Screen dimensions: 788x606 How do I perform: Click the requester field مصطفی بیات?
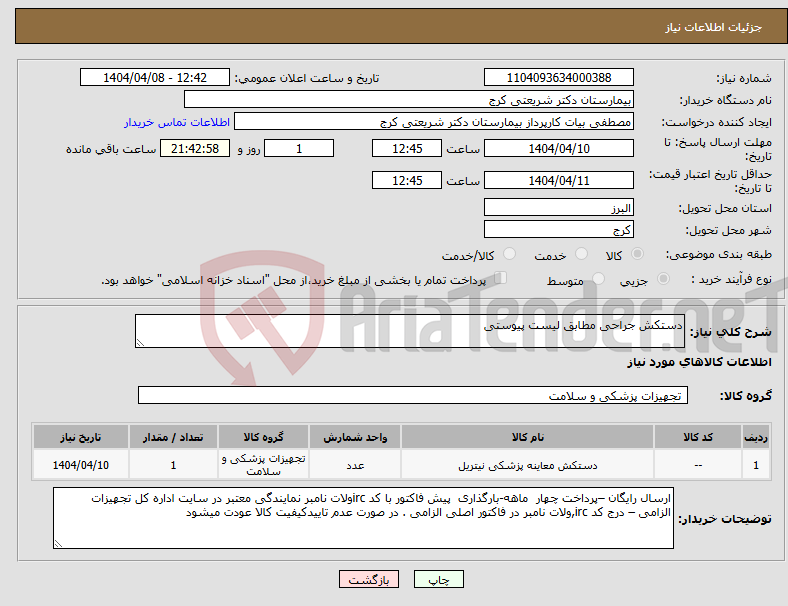pyautogui.click(x=434, y=122)
